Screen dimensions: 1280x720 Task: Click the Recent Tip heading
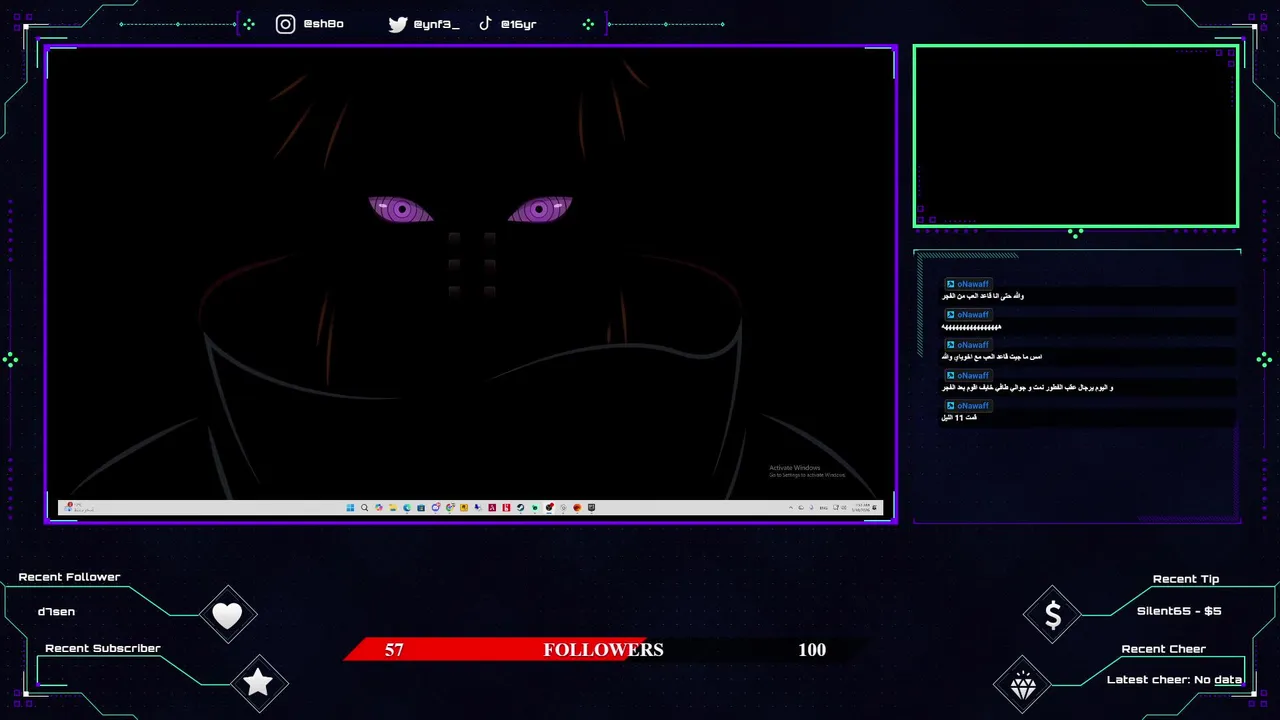(1186, 579)
